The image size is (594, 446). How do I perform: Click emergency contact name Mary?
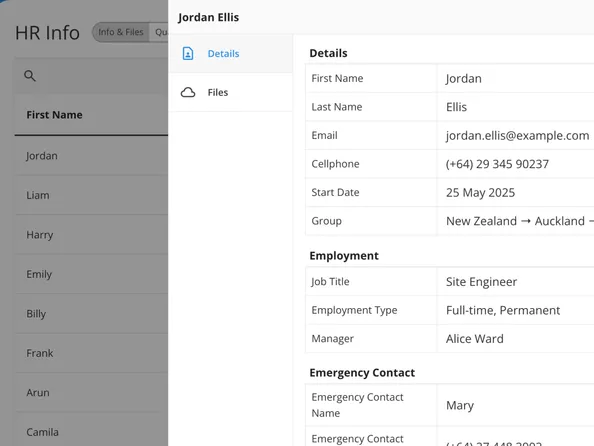pos(460,405)
